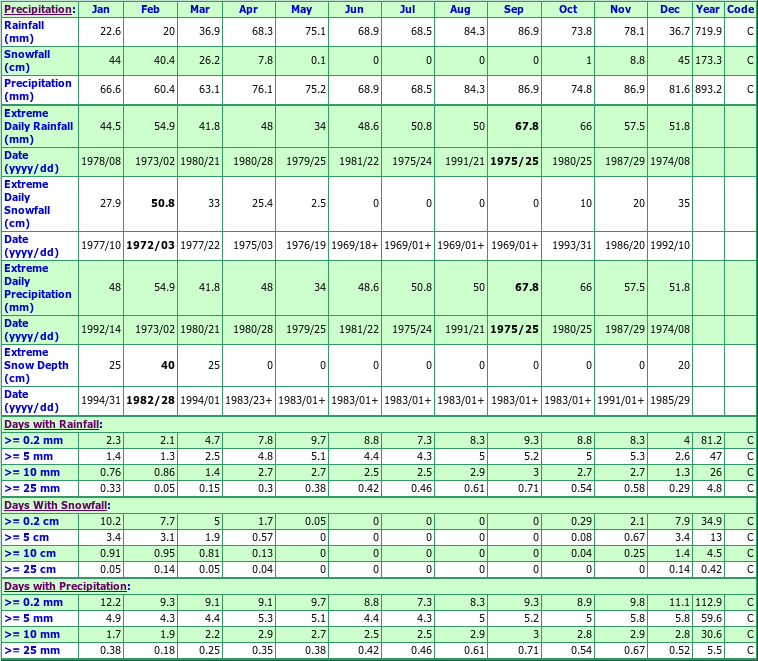The image size is (758, 661).
Task: Click the Extreme Snow Depth (cm) label
Action: 36,365
